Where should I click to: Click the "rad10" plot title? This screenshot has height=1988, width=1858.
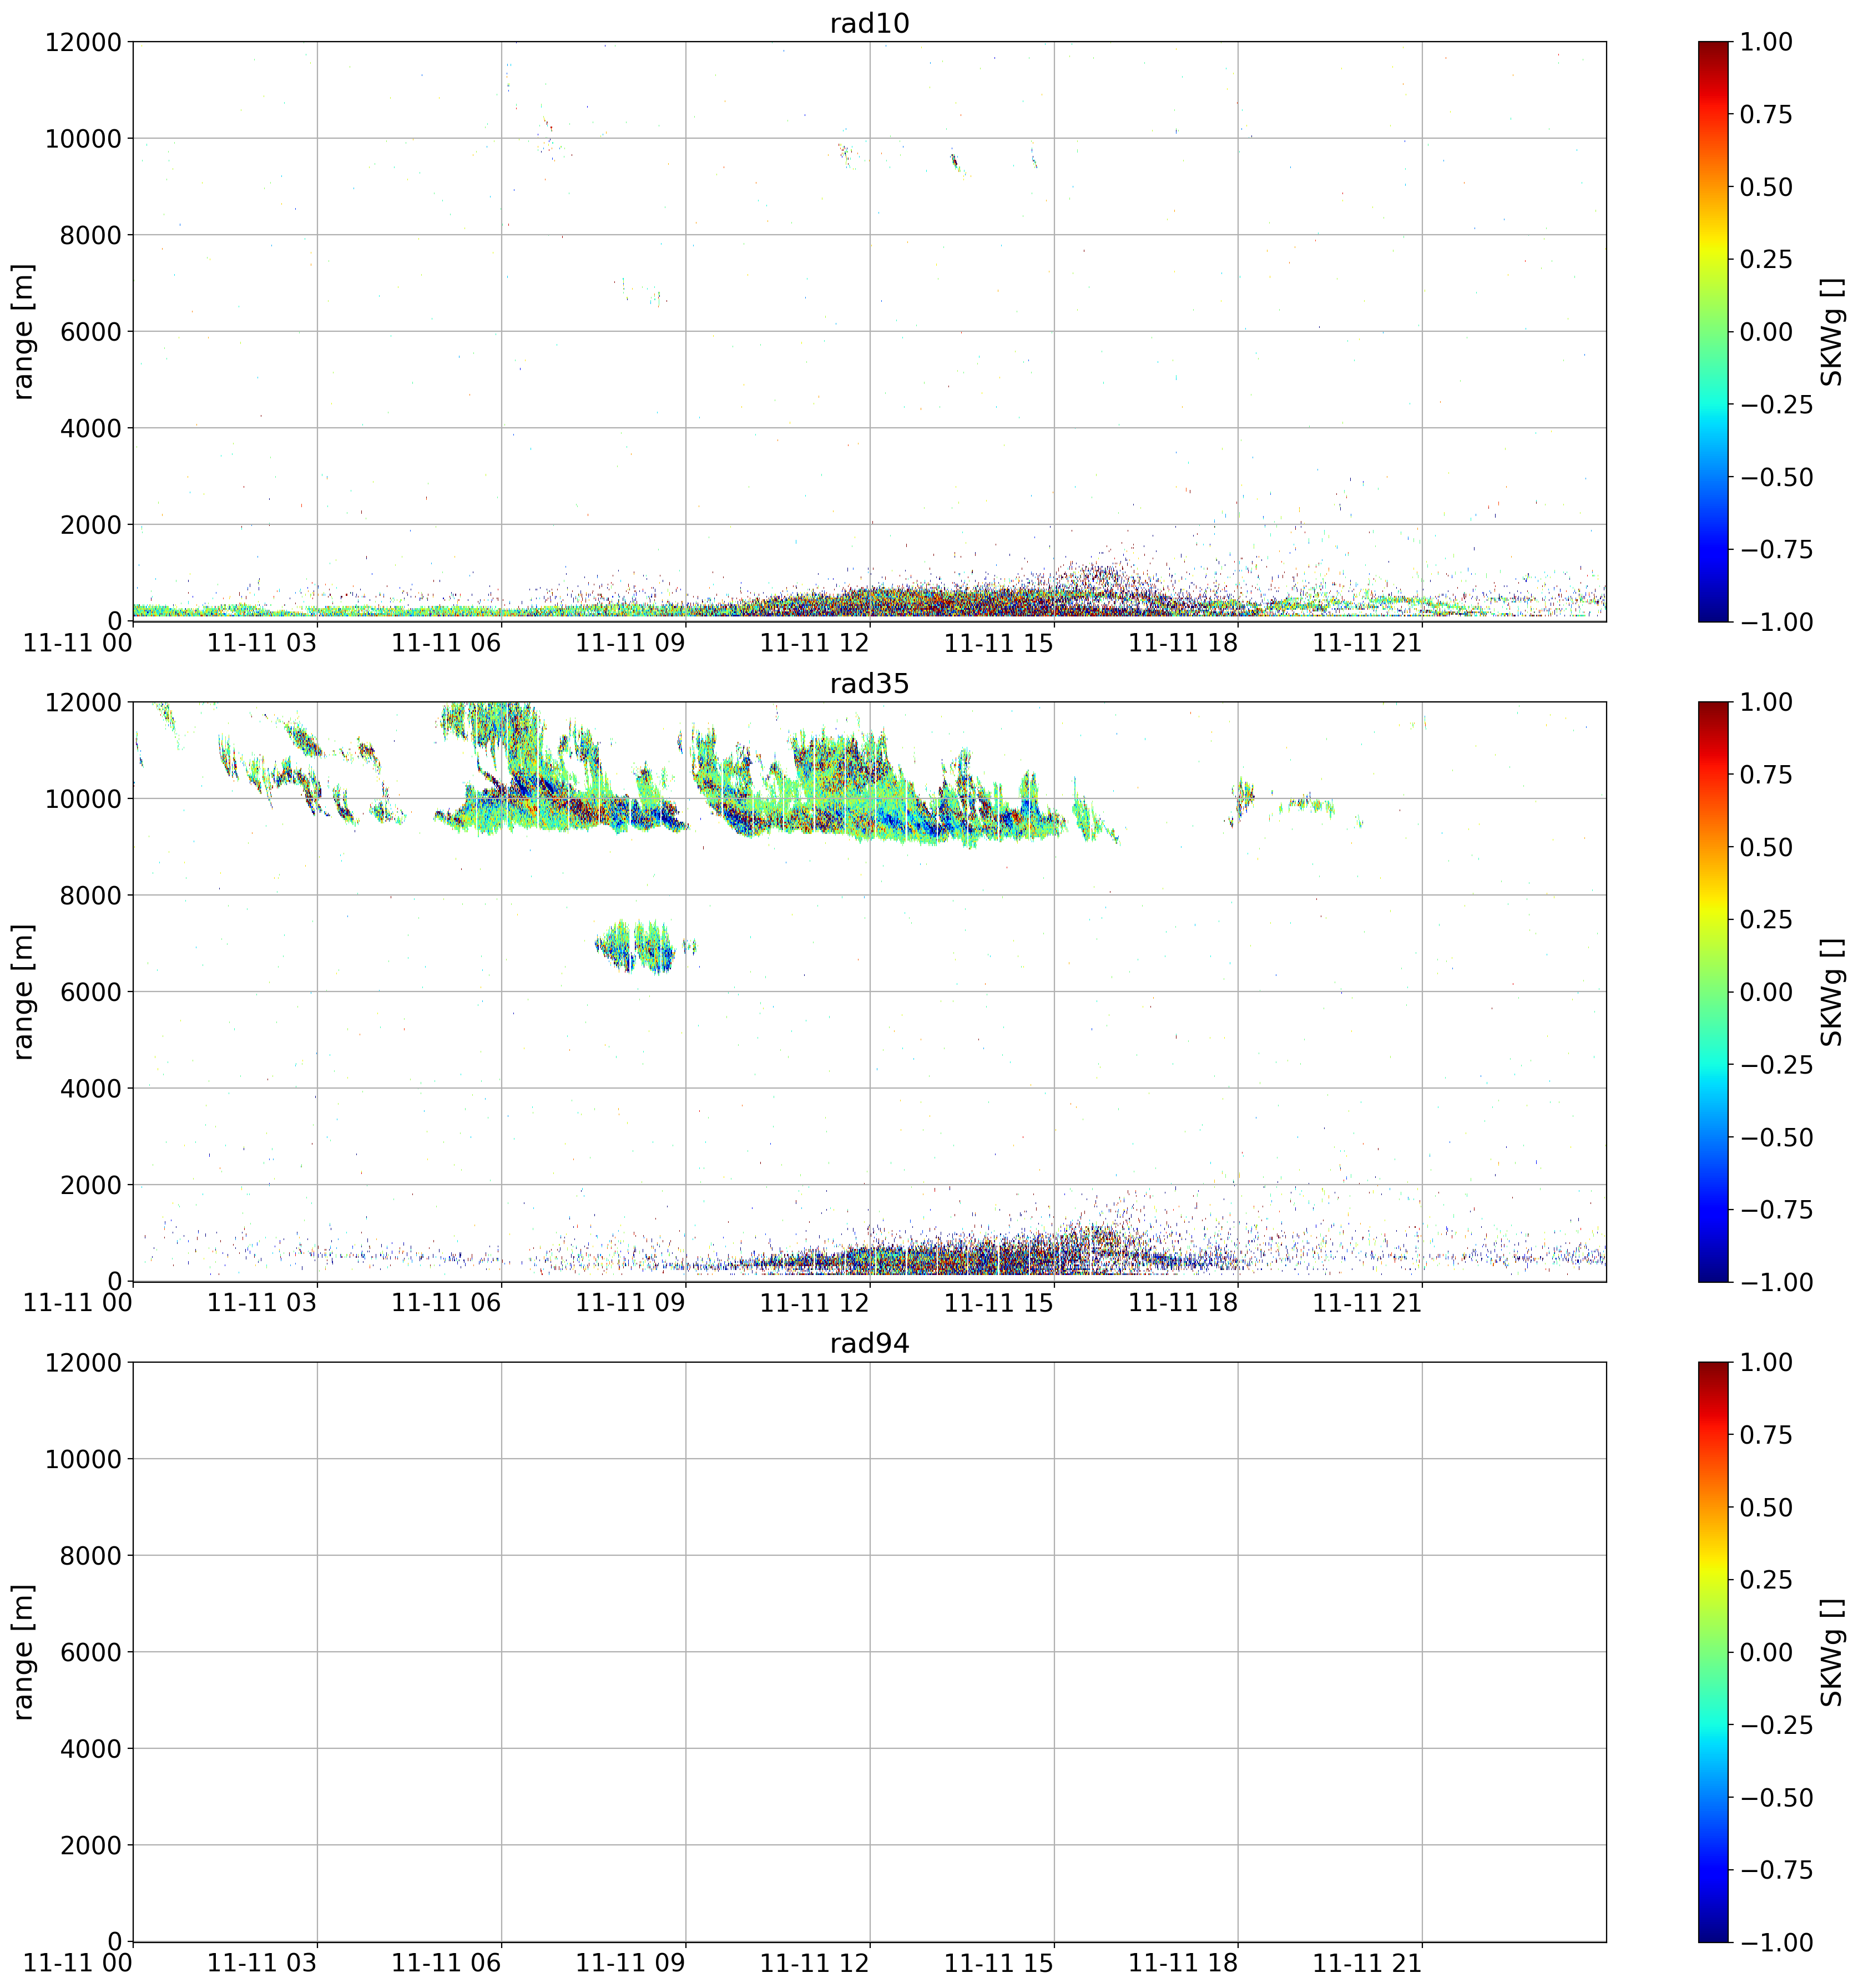click(869, 23)
